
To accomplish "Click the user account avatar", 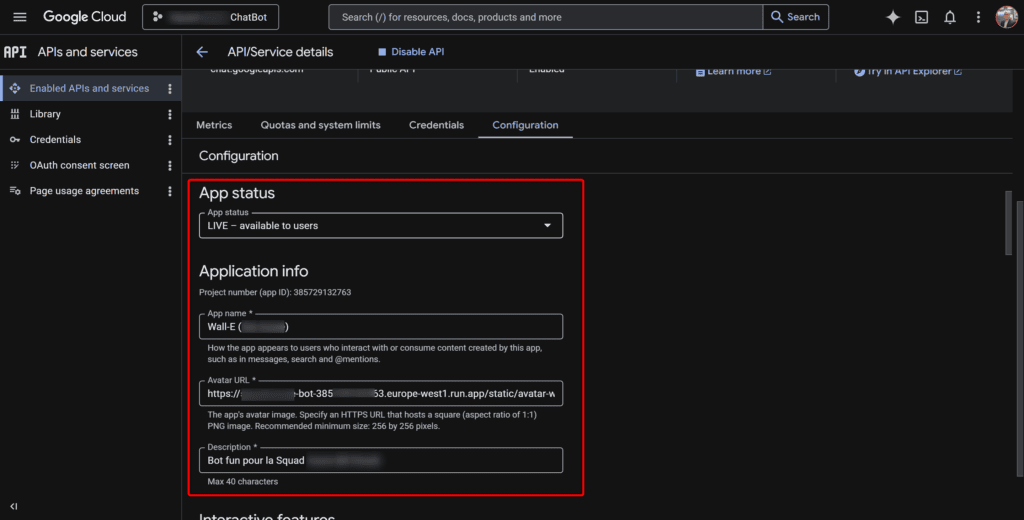I will click(1006, 17).
